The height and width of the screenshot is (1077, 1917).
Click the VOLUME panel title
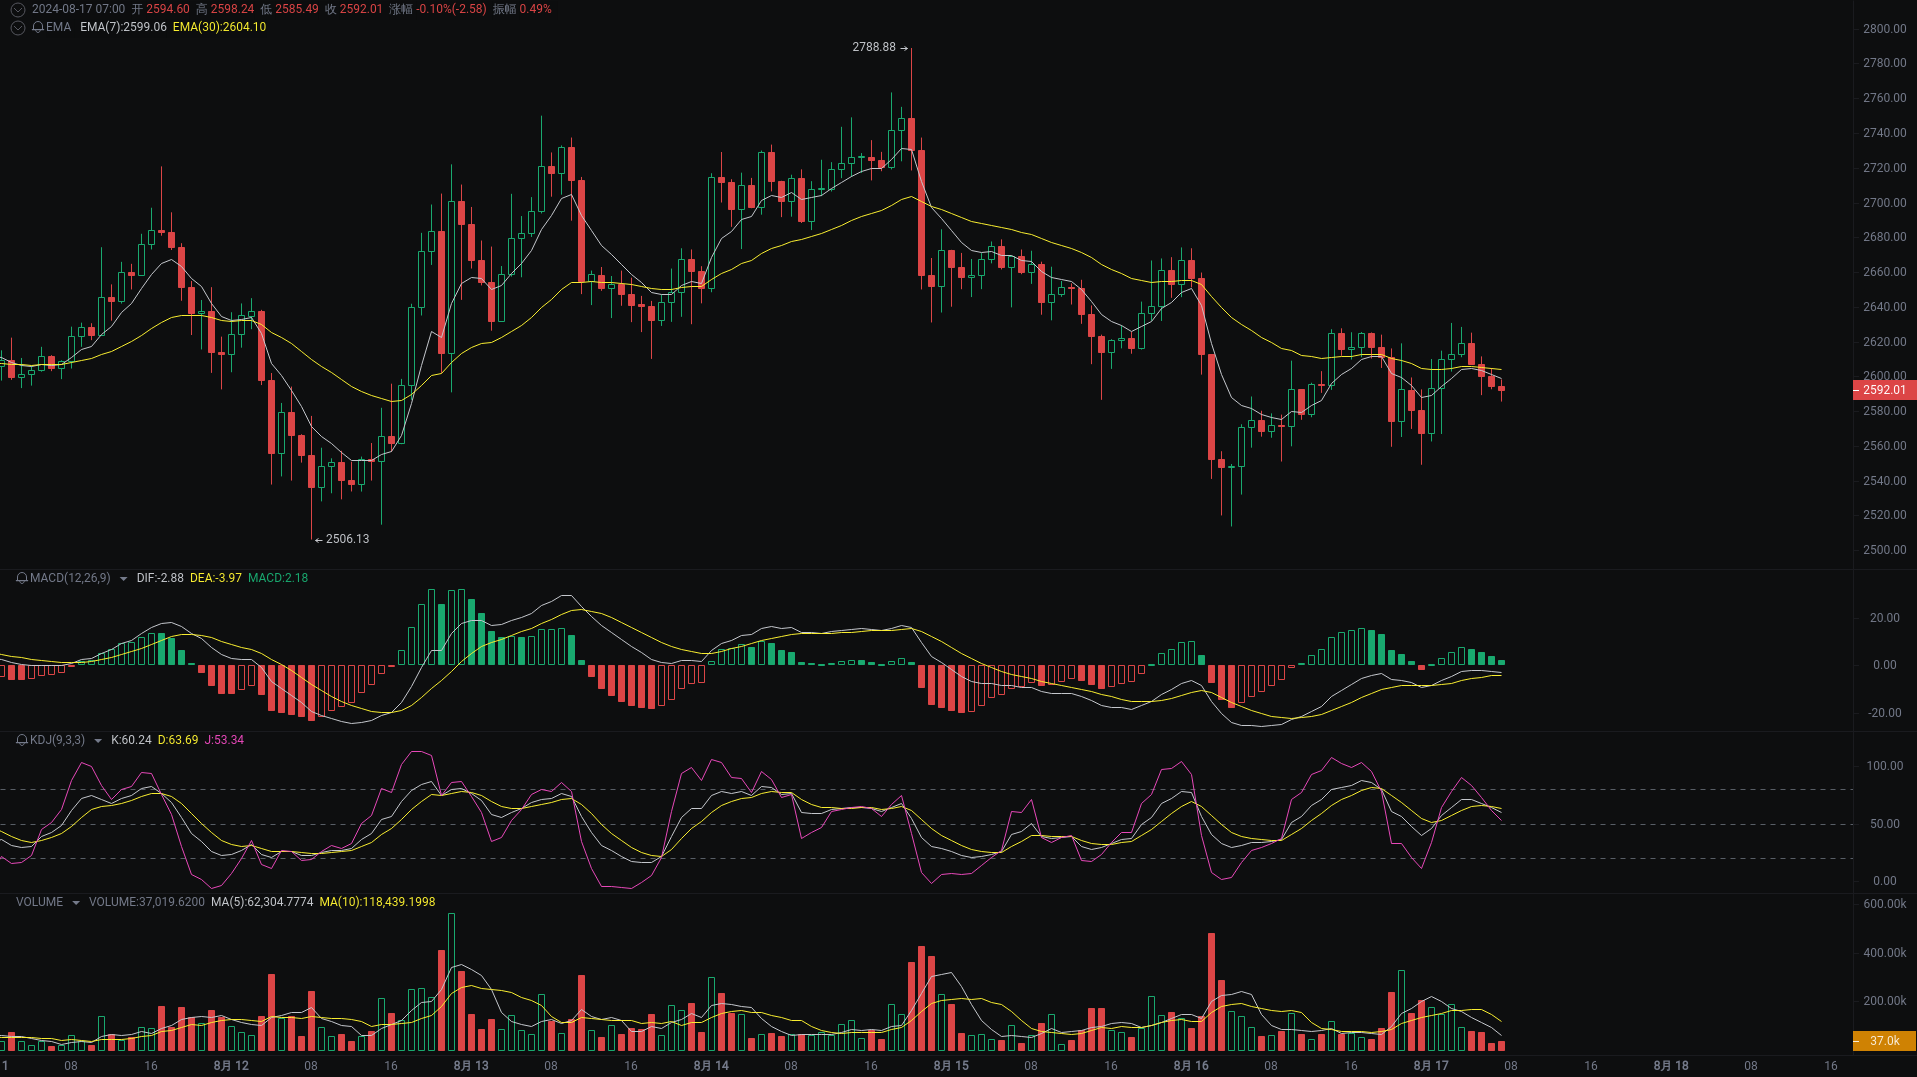point(40,901)
